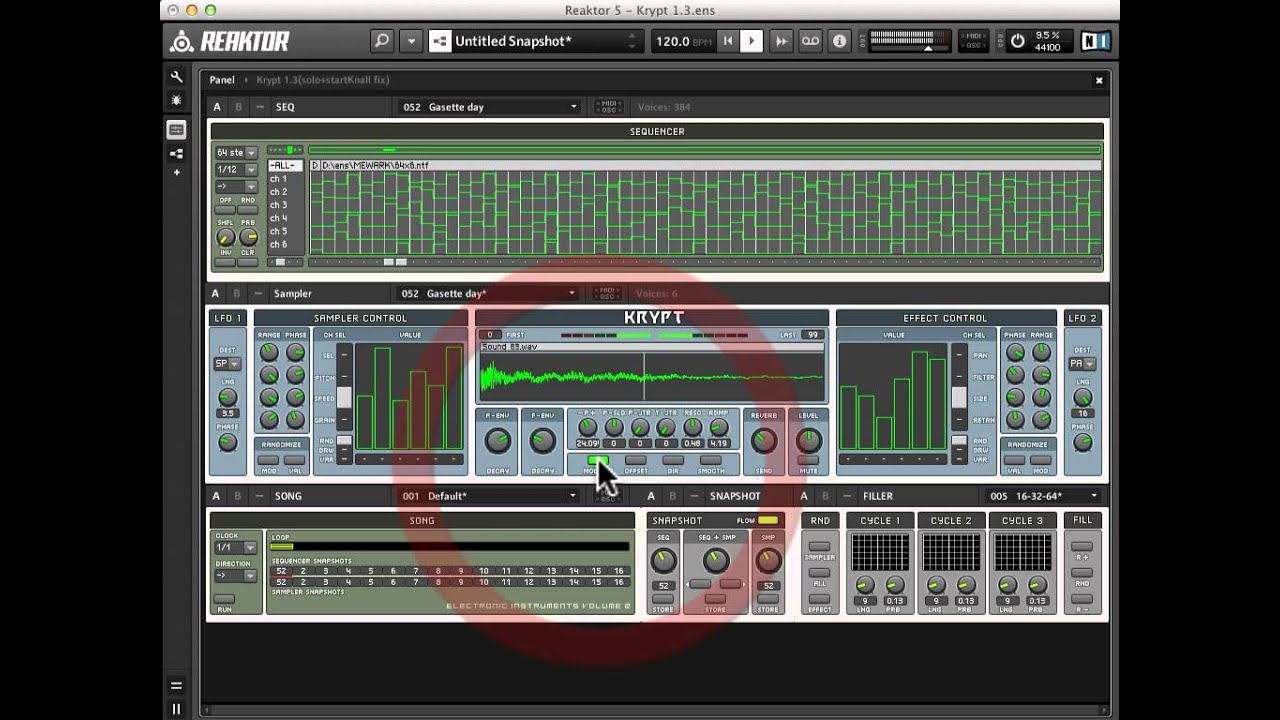
Task: Toggle the tape recorder icon
Action: coord(810,41)
